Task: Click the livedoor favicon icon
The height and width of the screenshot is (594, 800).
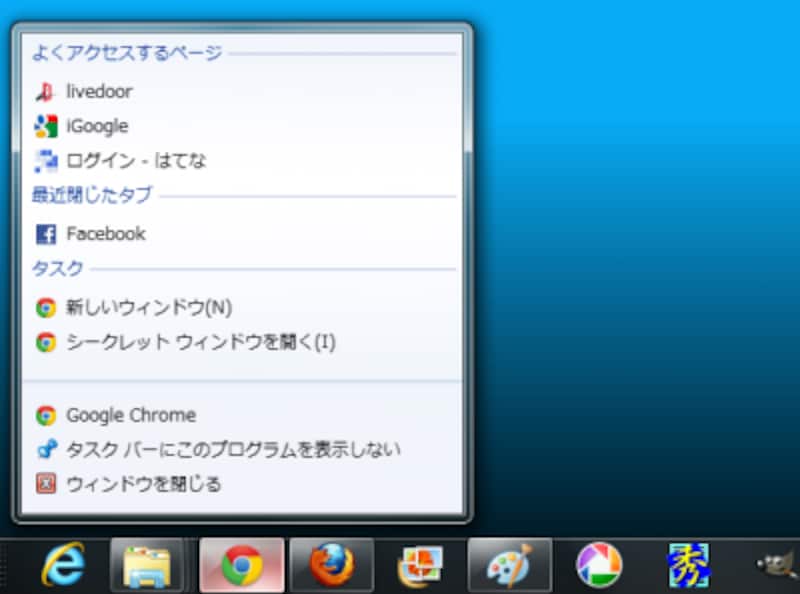Action: tap(45, 92)
